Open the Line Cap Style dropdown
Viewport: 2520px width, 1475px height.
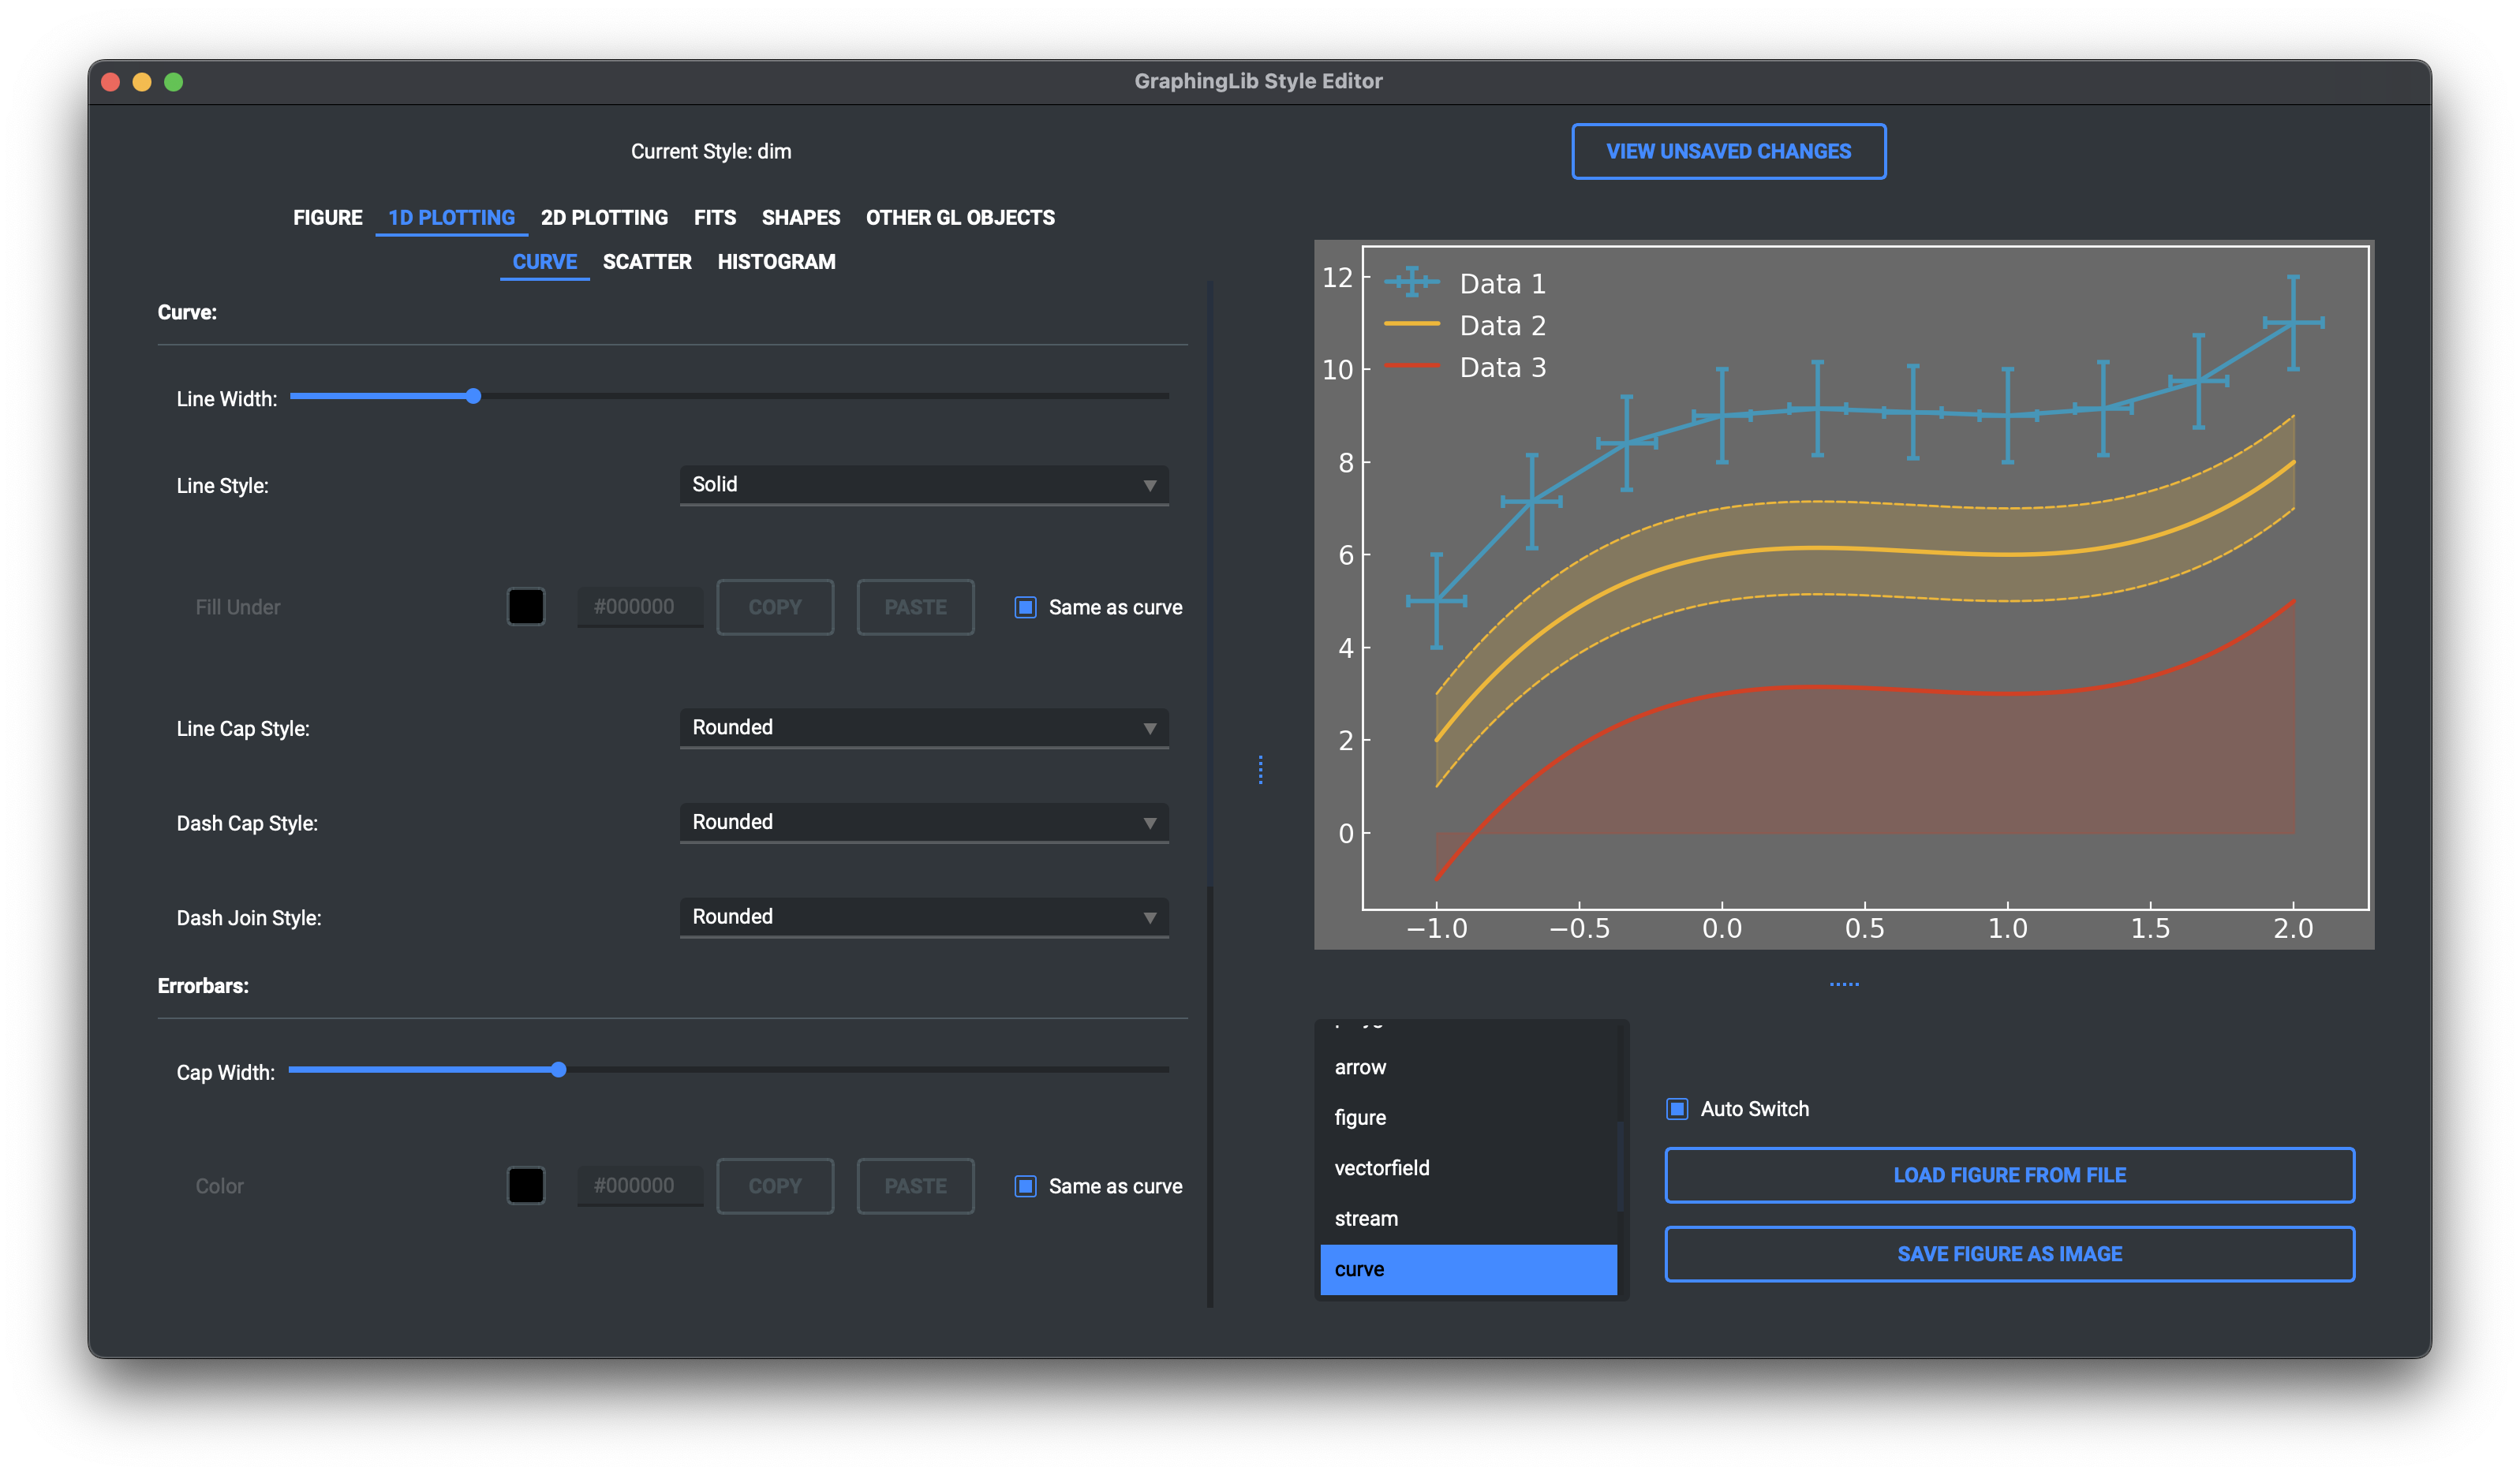coord(924,728)
